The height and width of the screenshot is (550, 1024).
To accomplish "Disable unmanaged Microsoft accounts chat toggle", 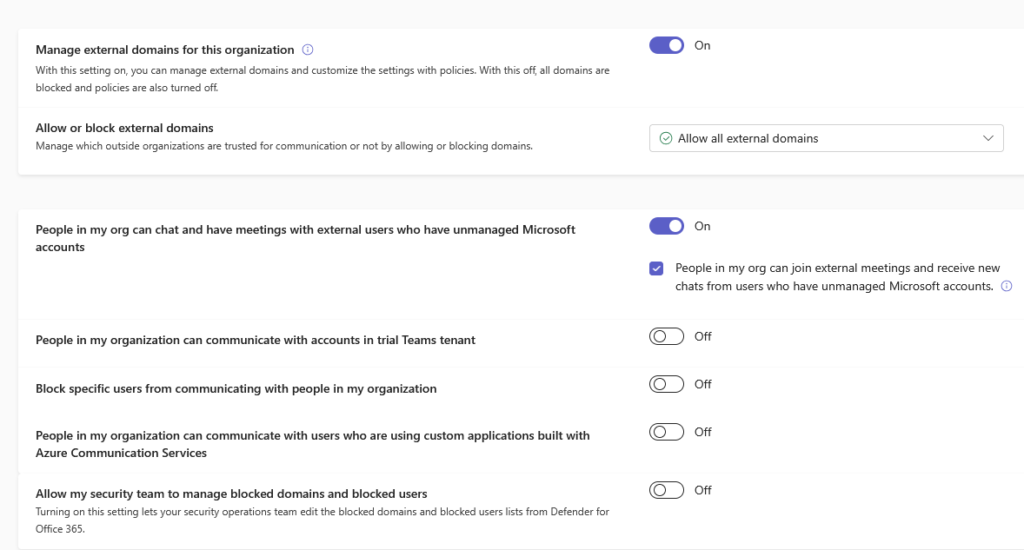I will point(666,226).
